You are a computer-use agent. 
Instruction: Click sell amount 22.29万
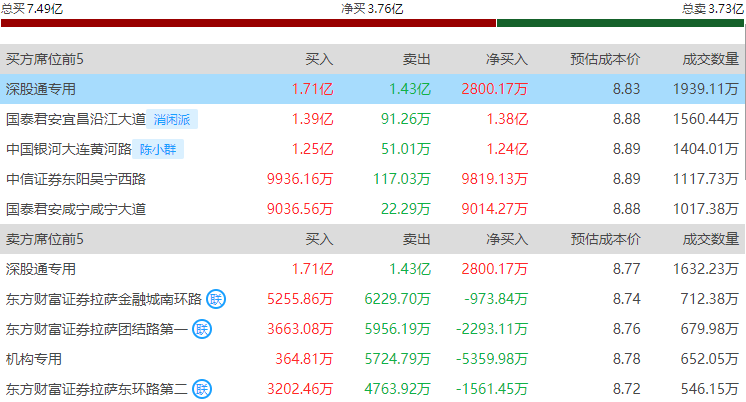[x=406, y=209]
